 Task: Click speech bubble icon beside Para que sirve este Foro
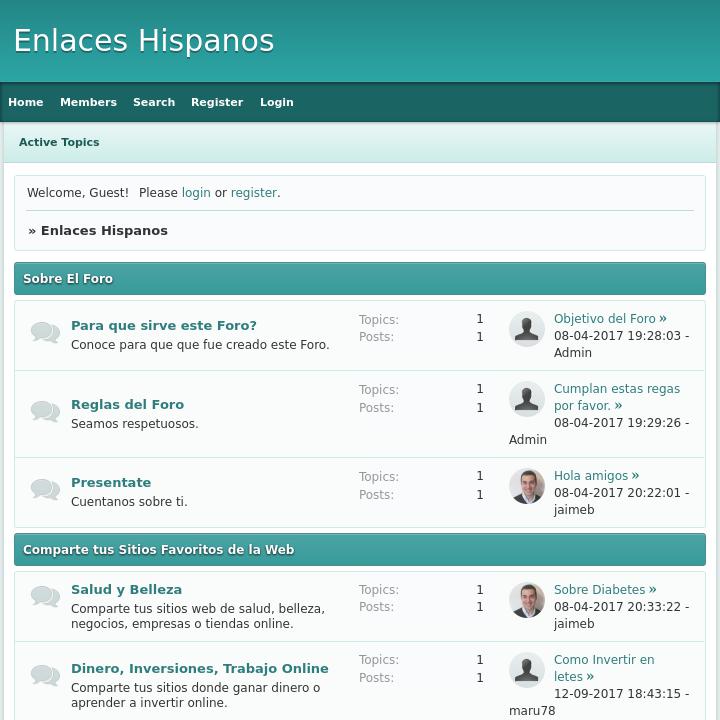click(x=45, y=333)
